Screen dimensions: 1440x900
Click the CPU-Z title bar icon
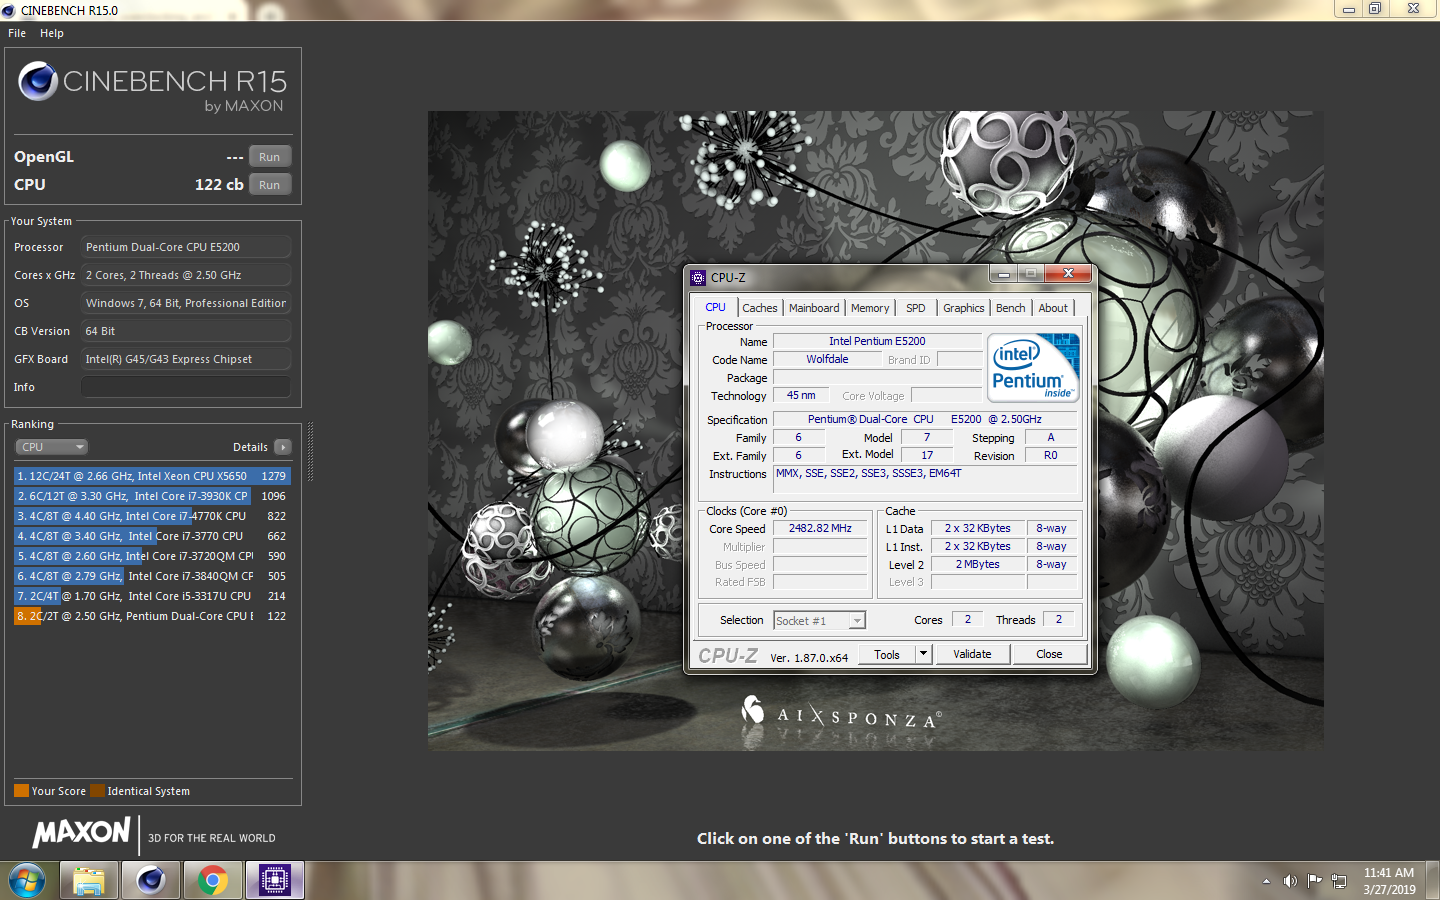click(x=698, y=277)
